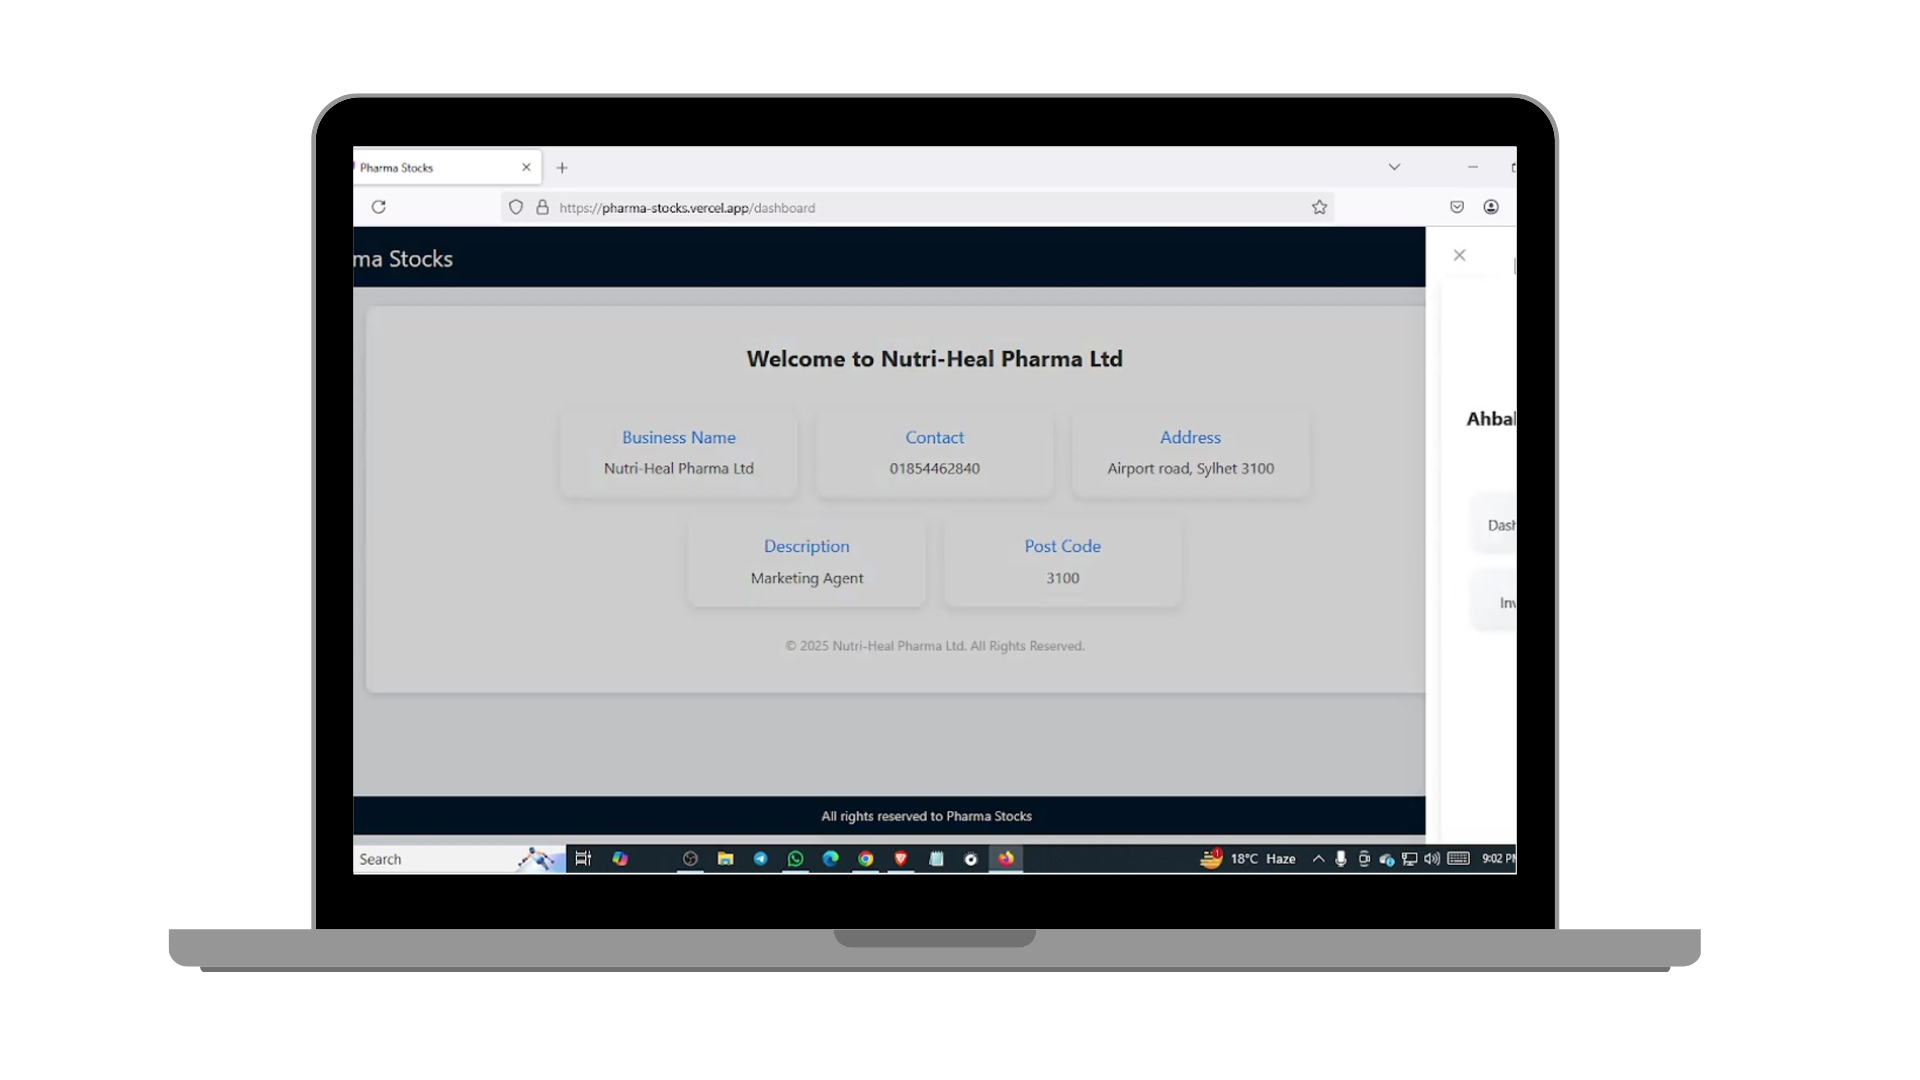Screen dimensions: 1920x1080
Task: Open File Explorer from the taskbar
Action: pyautogui.click(x=725, y=859)
